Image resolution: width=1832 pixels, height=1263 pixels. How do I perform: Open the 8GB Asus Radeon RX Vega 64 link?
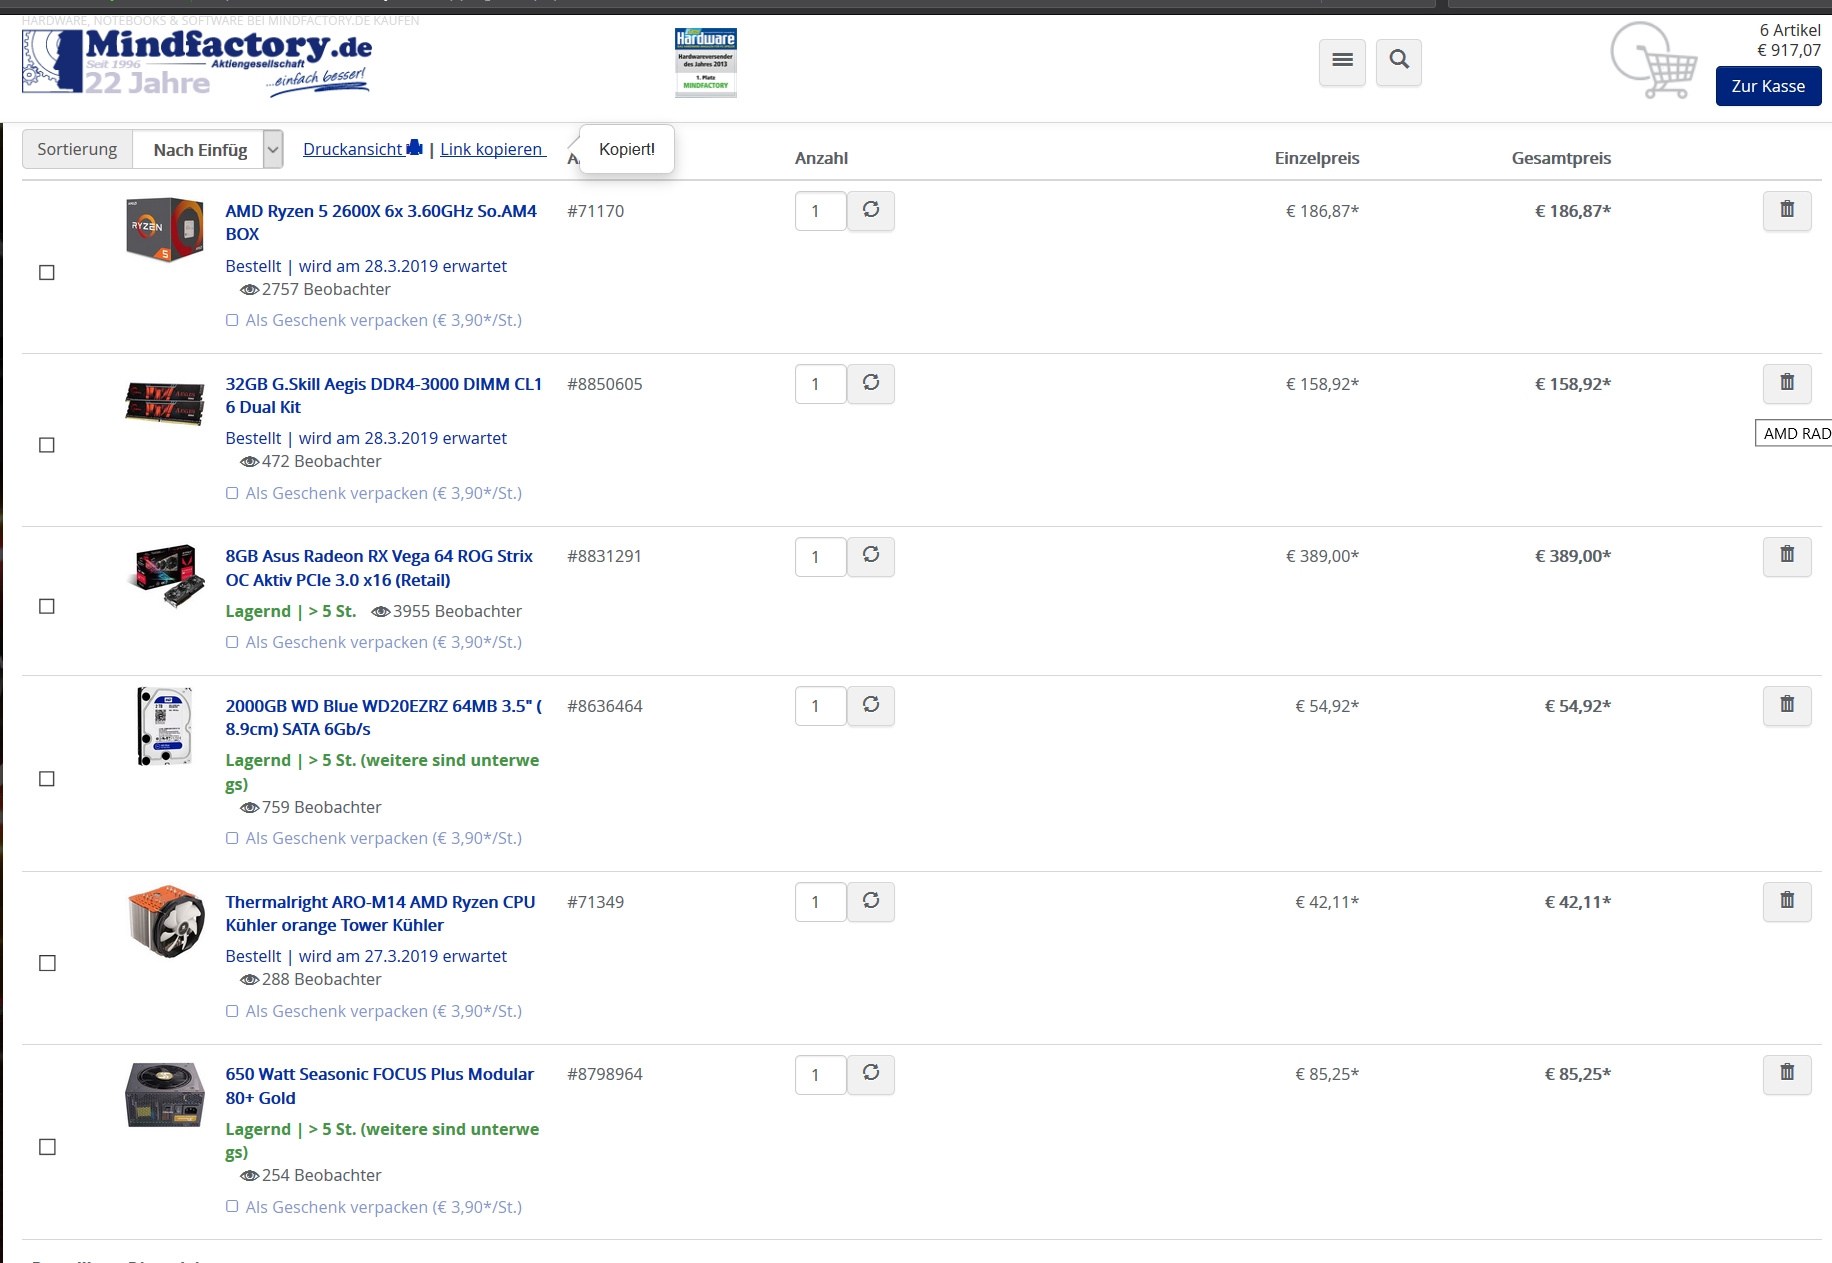click(379, 568)
